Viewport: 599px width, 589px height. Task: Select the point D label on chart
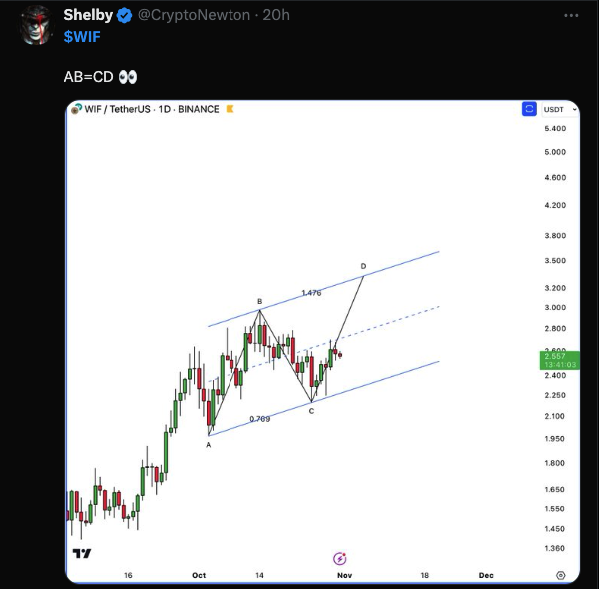pos(363,266)
